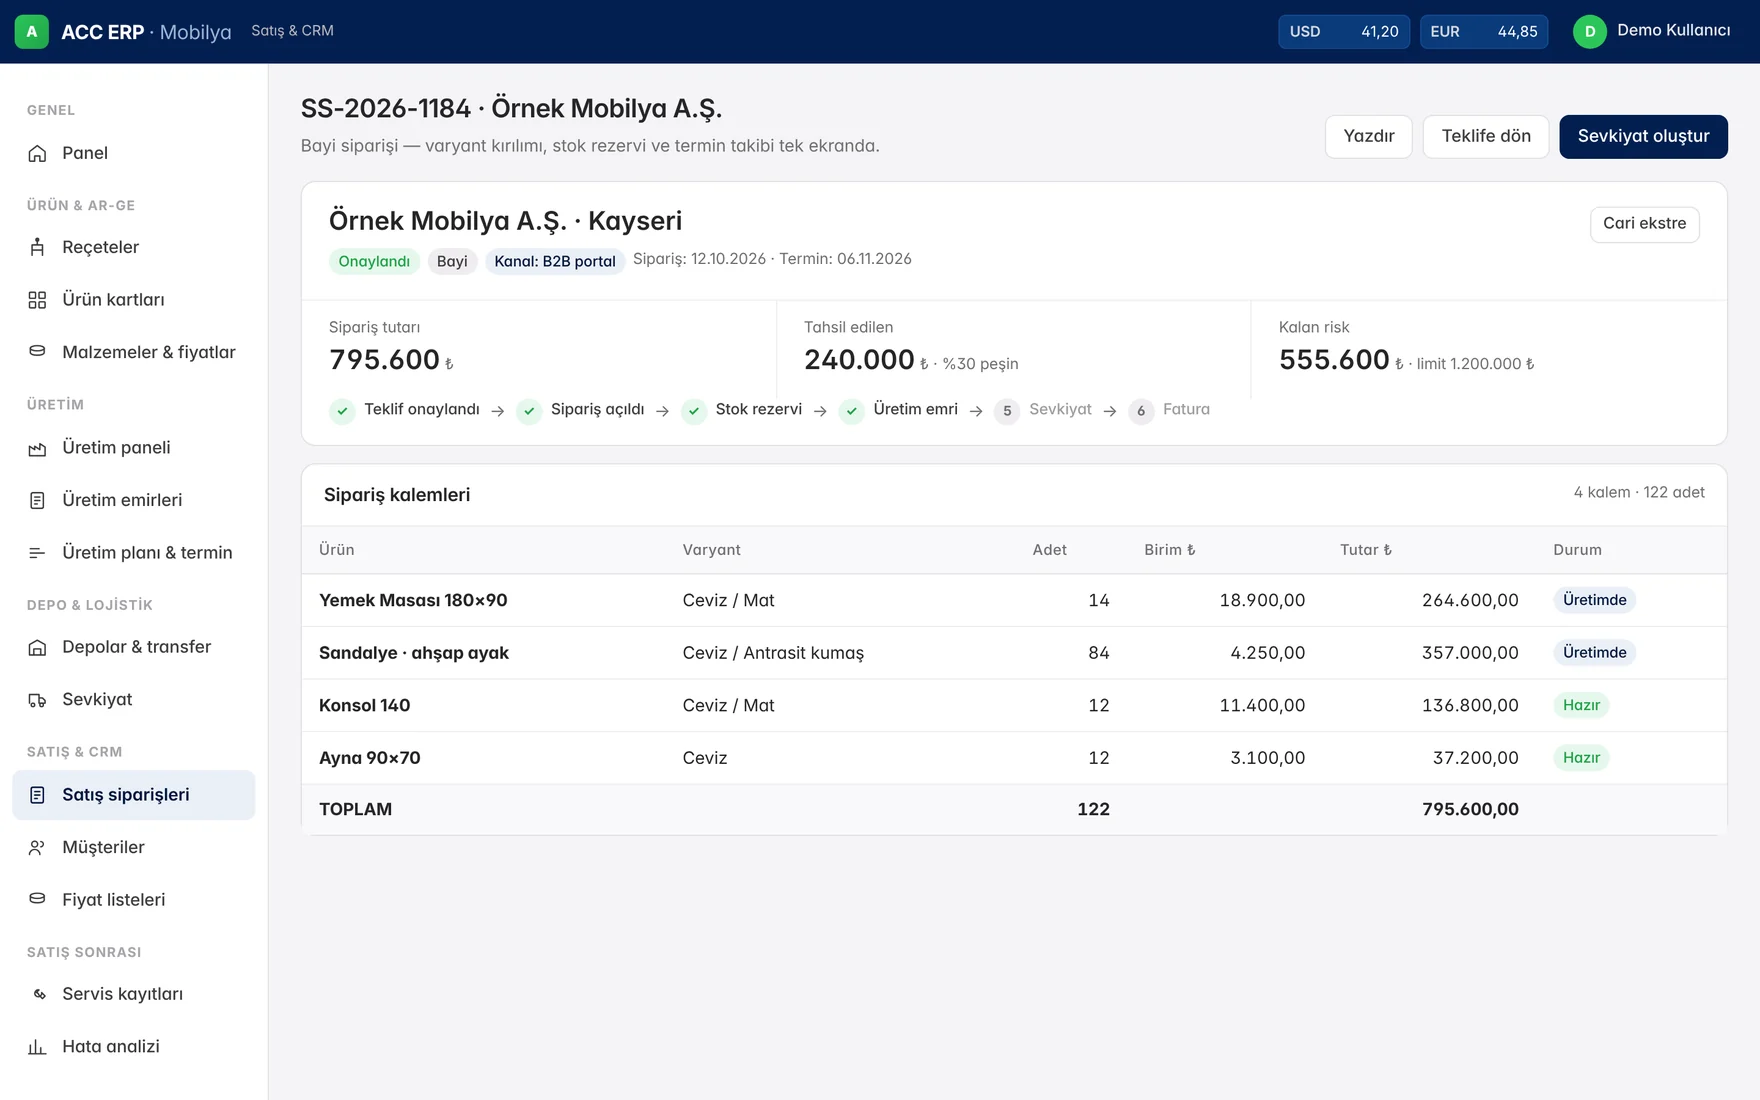This screenshot has width=1760, height=1100.
Task: Click the USD 41,20 exchange rate chip
Action: coord(1344,32)
